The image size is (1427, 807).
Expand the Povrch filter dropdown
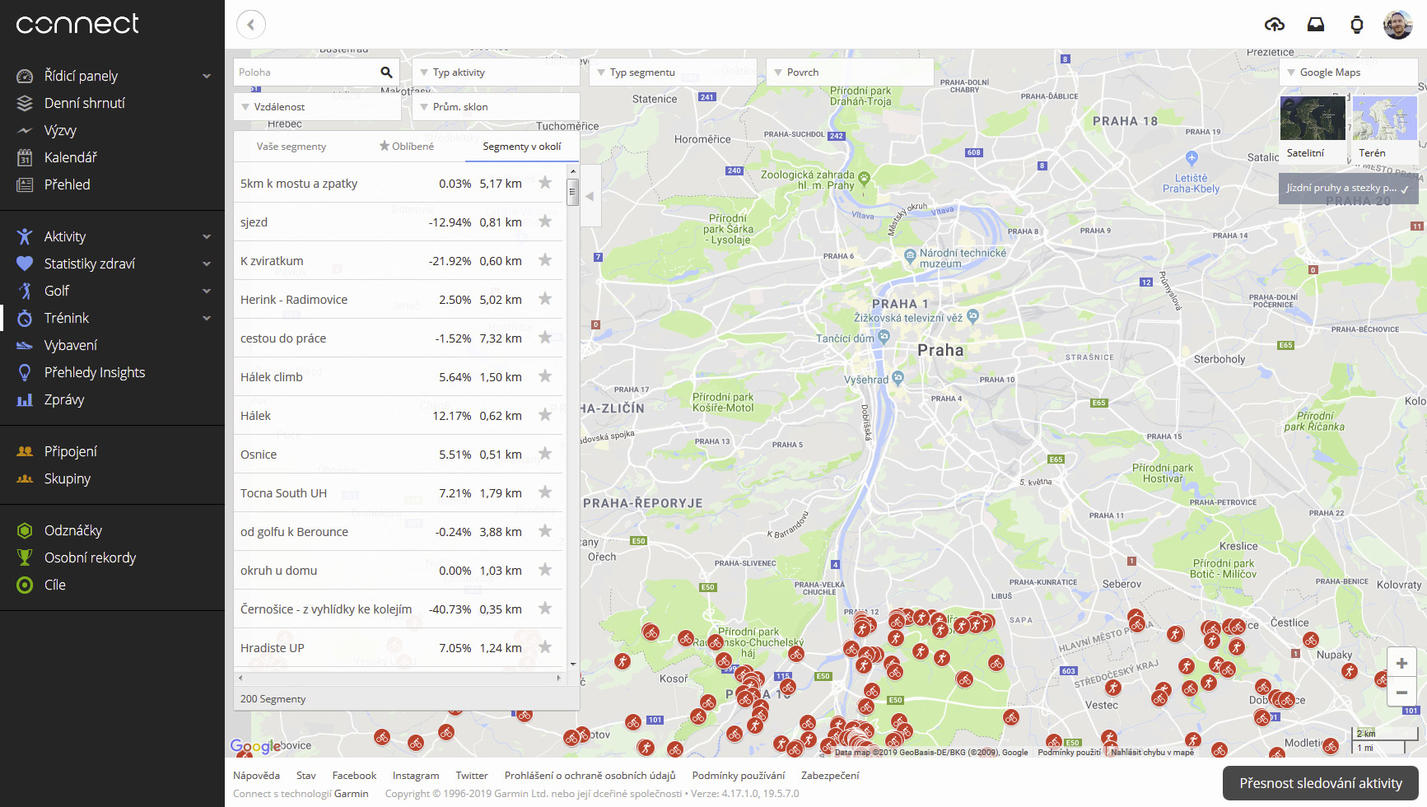(849, 73)
